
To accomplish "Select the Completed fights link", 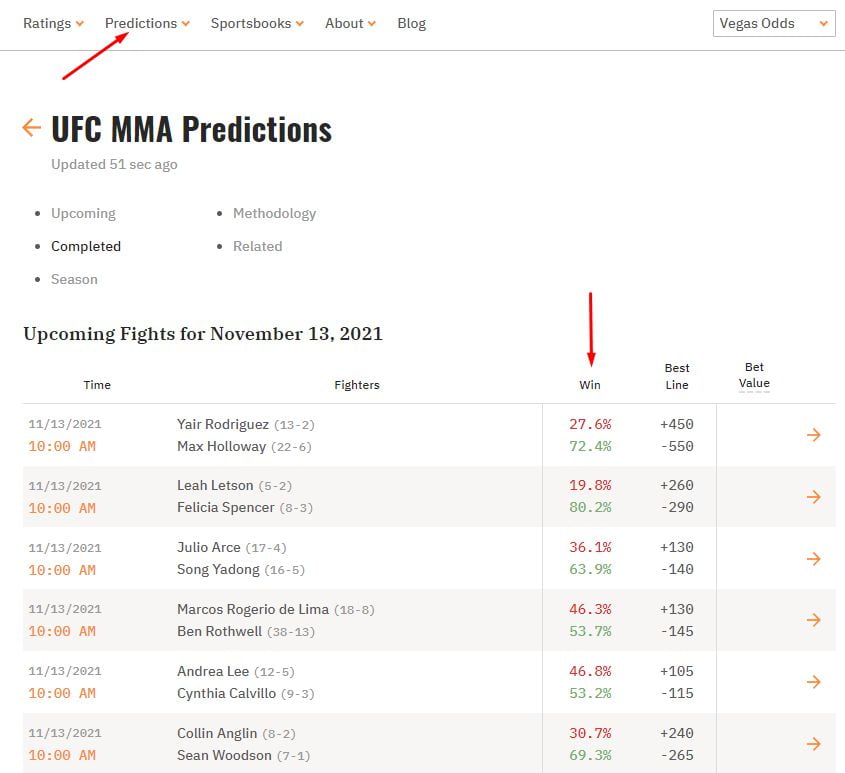I will [x=86, y=246].
